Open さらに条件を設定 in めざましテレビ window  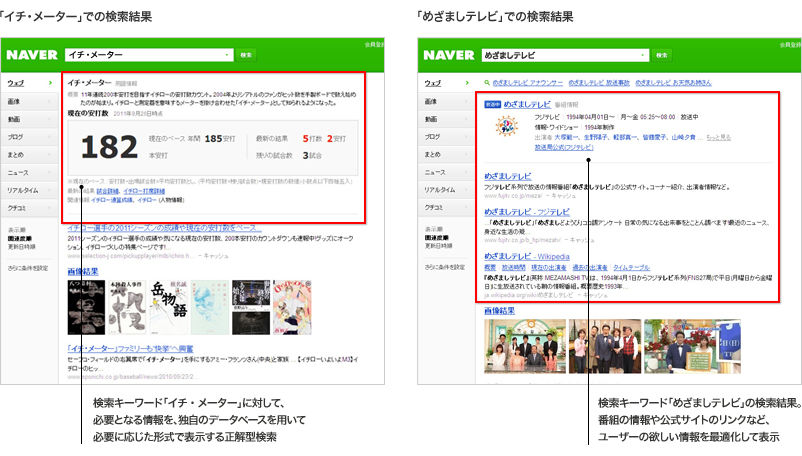tap(444, 267)
